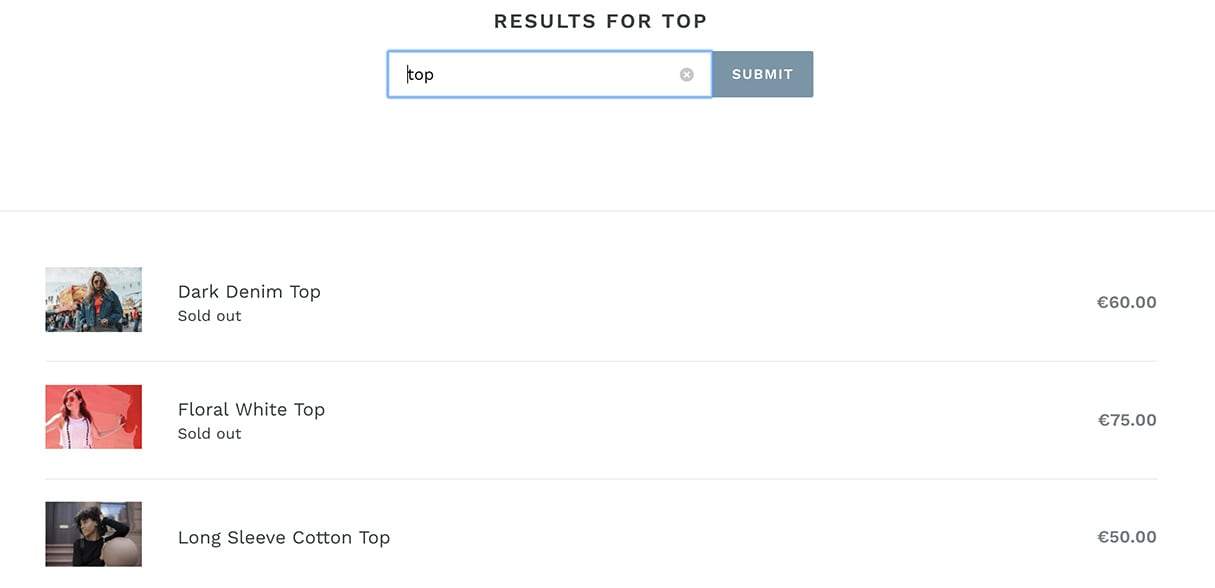Open the Long Sleeve Cotton Top product link
Screen dimensions: 1215x588
tap(283, 537)
